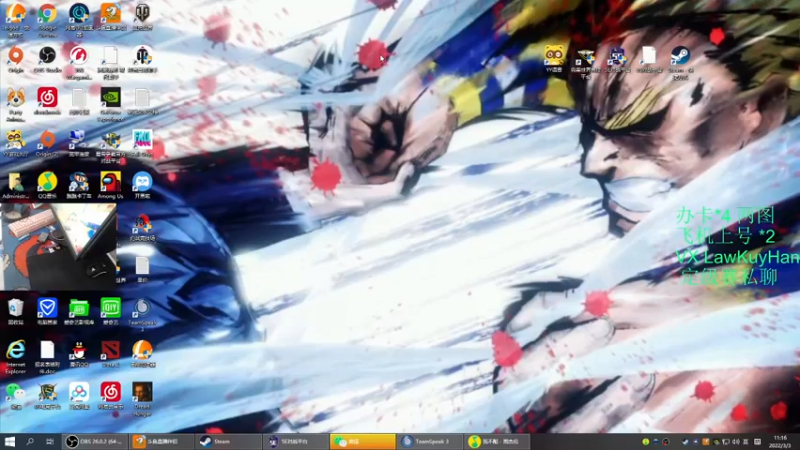Open the cloudmusic desktop shortcut
The width and height of the screenshot is (800, 450).
[47, 101]
